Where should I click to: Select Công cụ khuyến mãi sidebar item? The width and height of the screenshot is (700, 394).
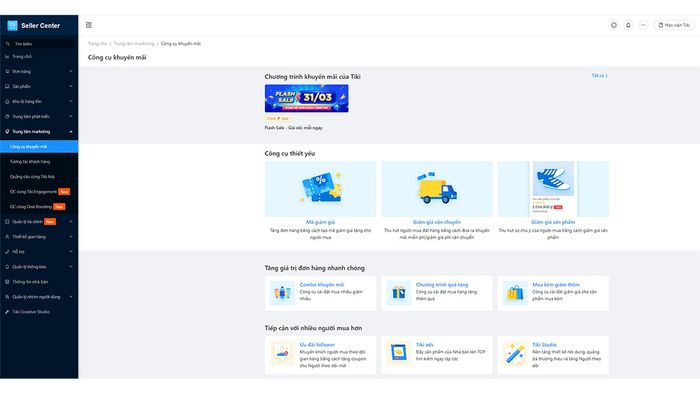[x=39, y=146]
